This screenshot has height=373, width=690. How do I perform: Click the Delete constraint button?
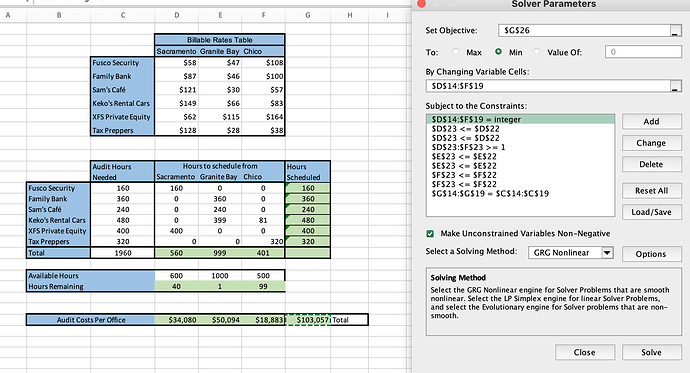[x=651, y=164]
